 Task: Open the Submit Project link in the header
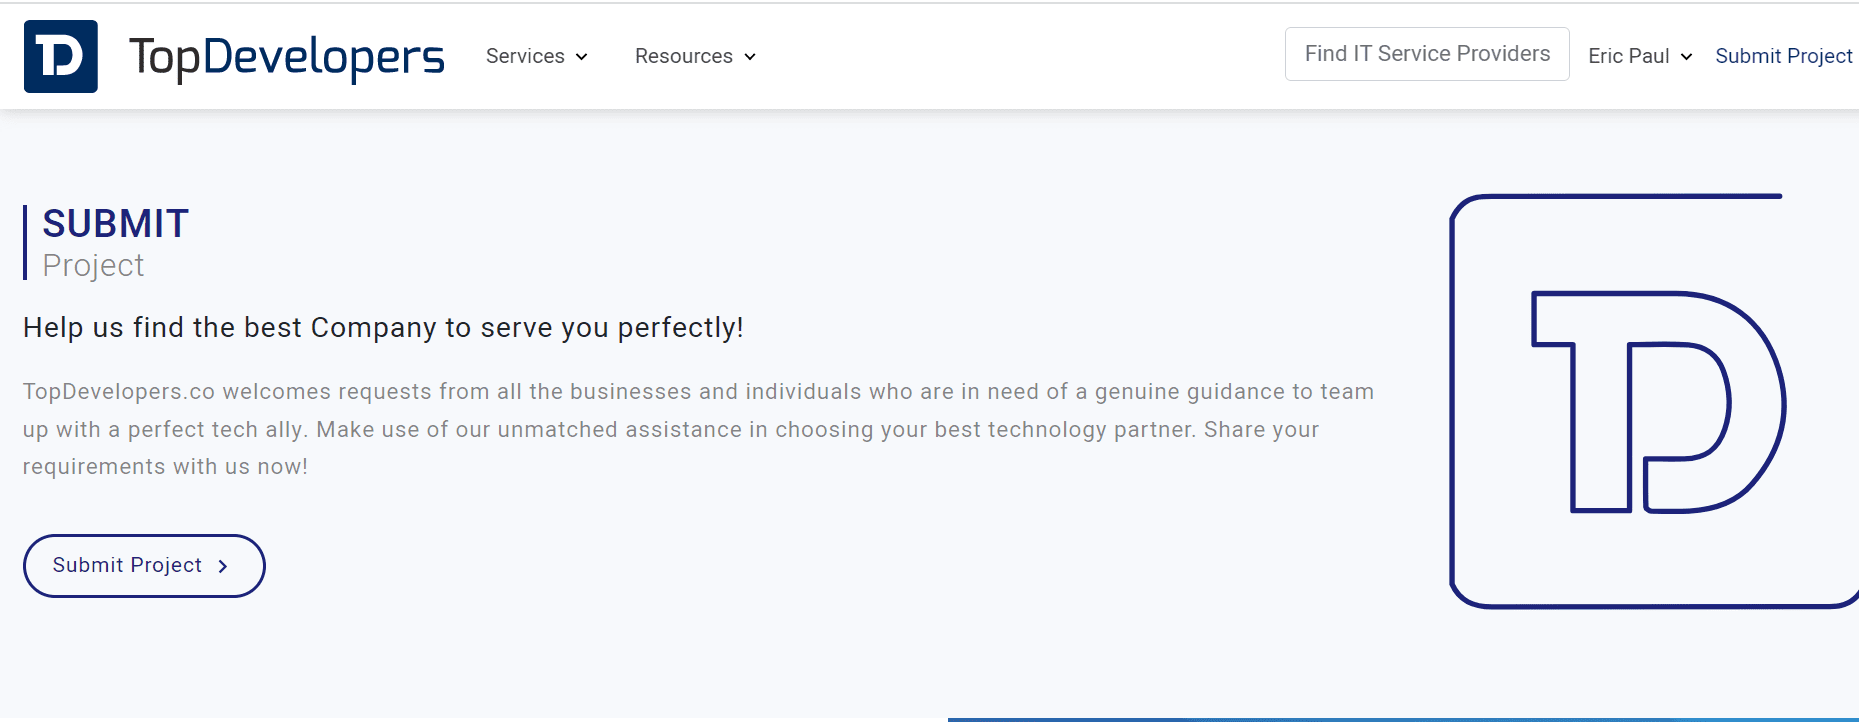pyautogui.click(x=1784, y=56)
